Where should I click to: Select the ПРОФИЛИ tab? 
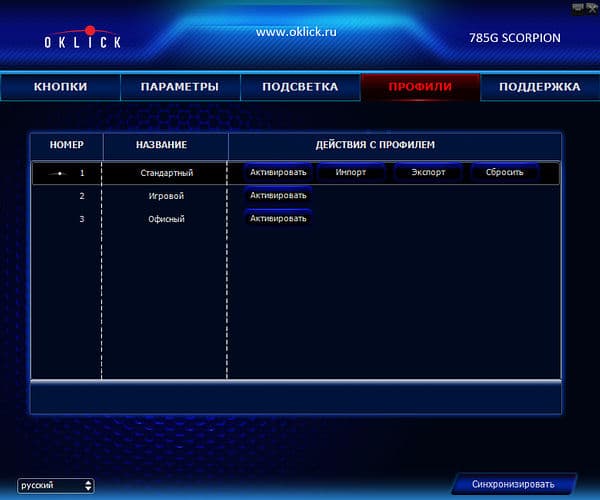[420, 87]
